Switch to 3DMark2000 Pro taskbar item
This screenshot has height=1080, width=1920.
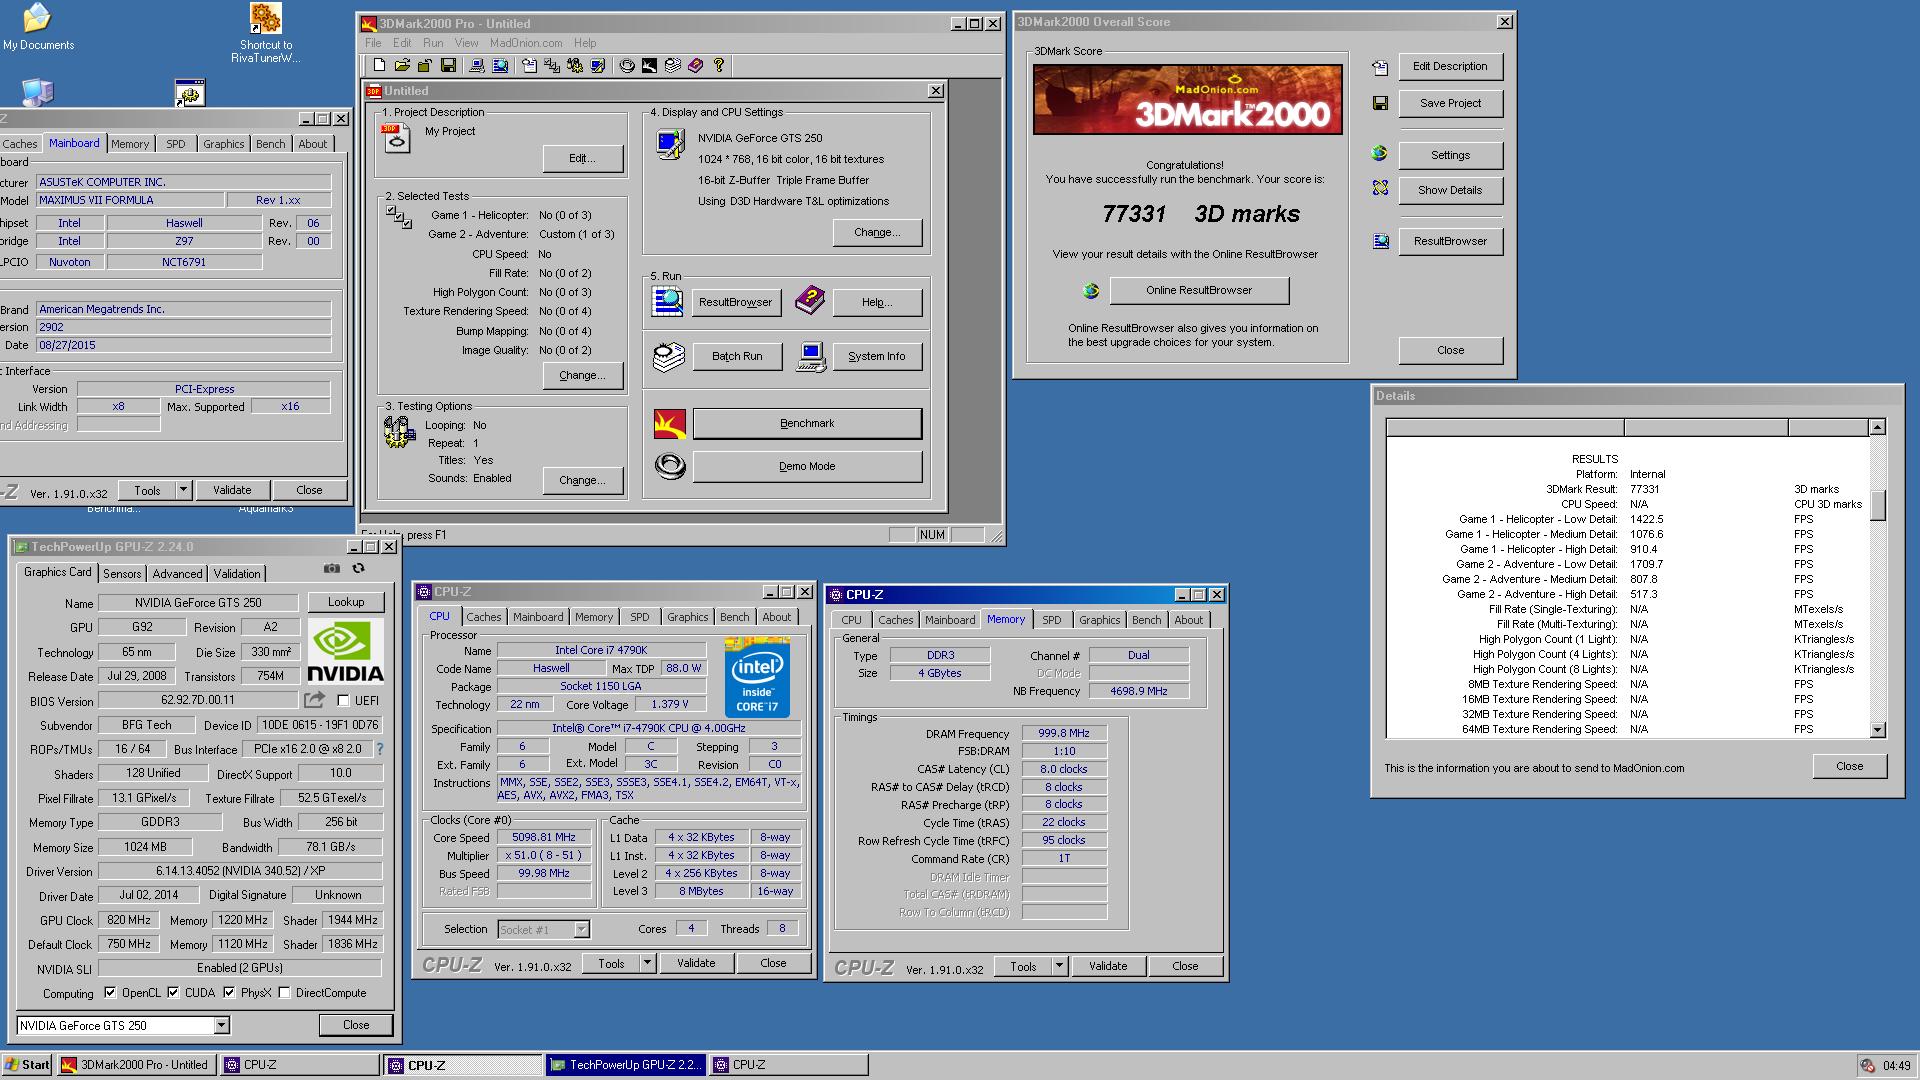coord(136,1065)
